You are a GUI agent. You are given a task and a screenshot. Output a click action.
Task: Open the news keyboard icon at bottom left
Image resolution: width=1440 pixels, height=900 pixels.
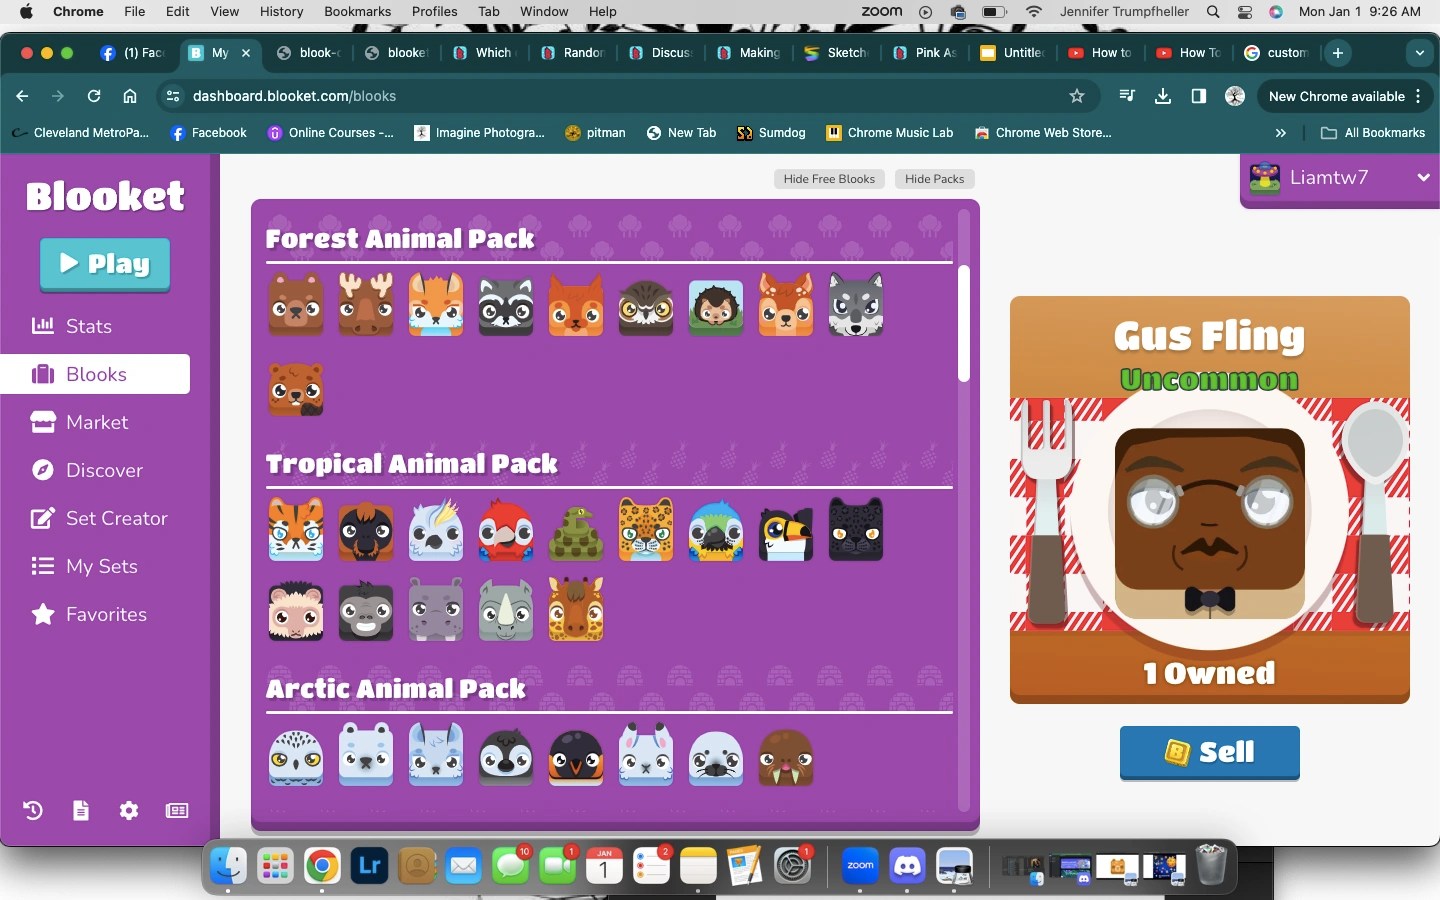[x=176, y=811]
